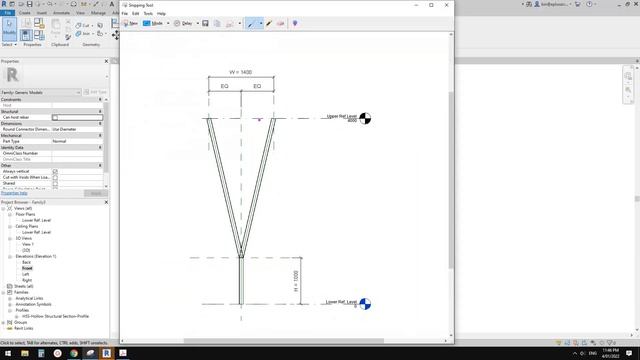Select View 1 under 3D Views
640x360 pixels.
pos(28,244)
